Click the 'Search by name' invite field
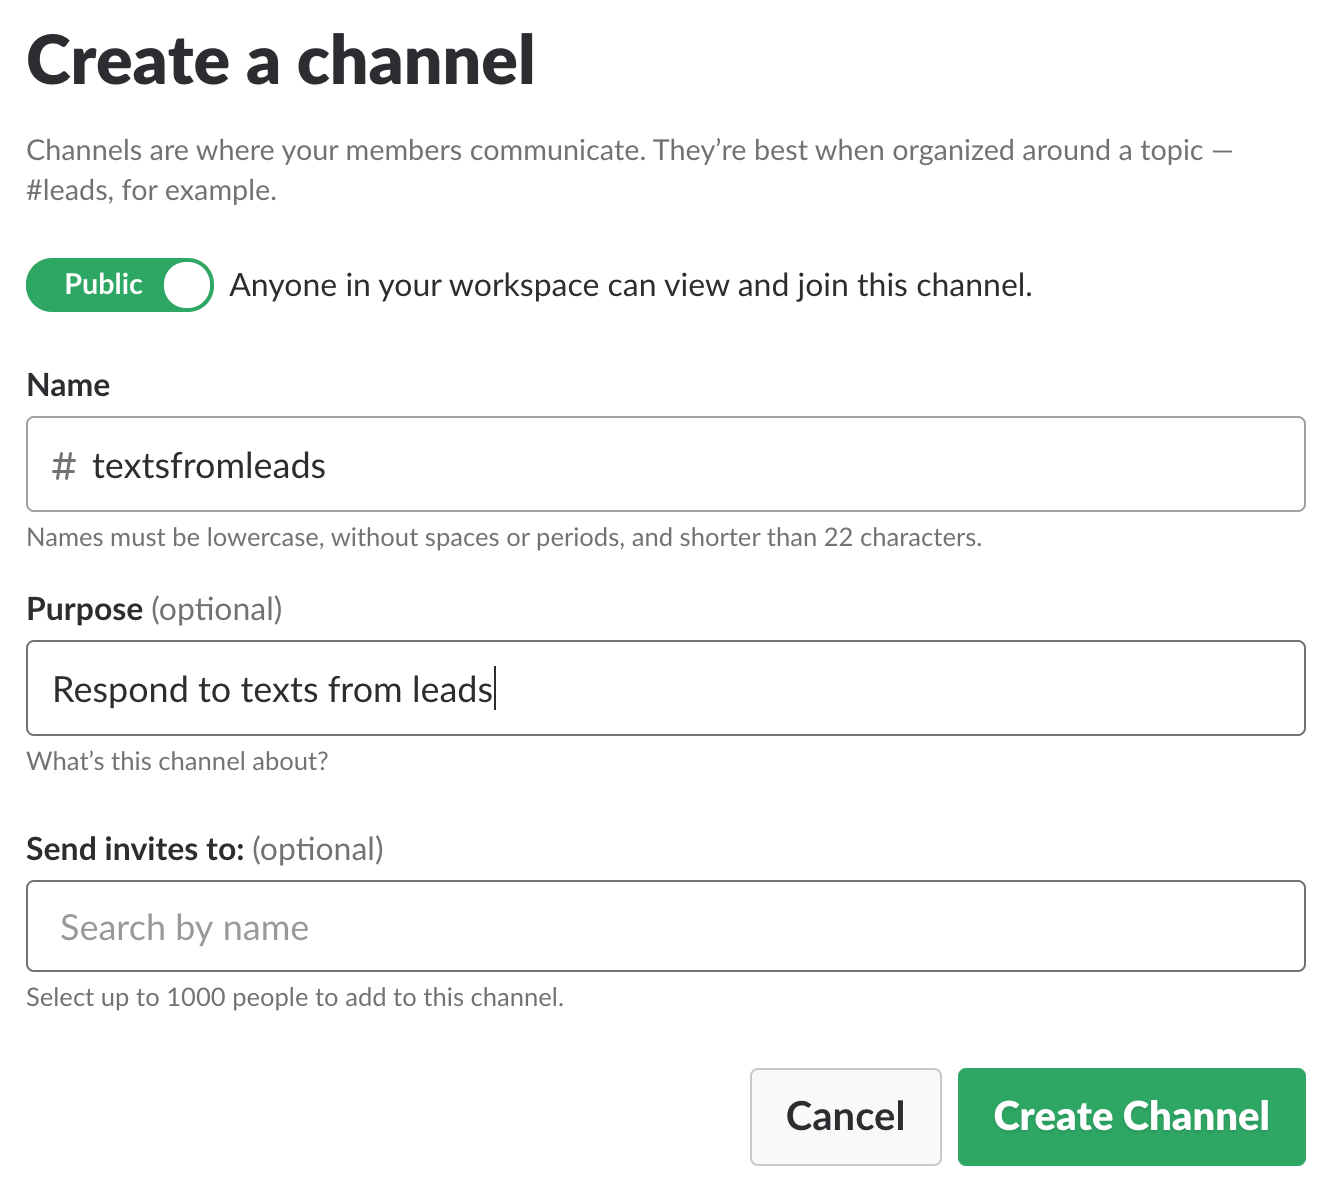The image size is (1328, 1192). (x=665, y=927)
